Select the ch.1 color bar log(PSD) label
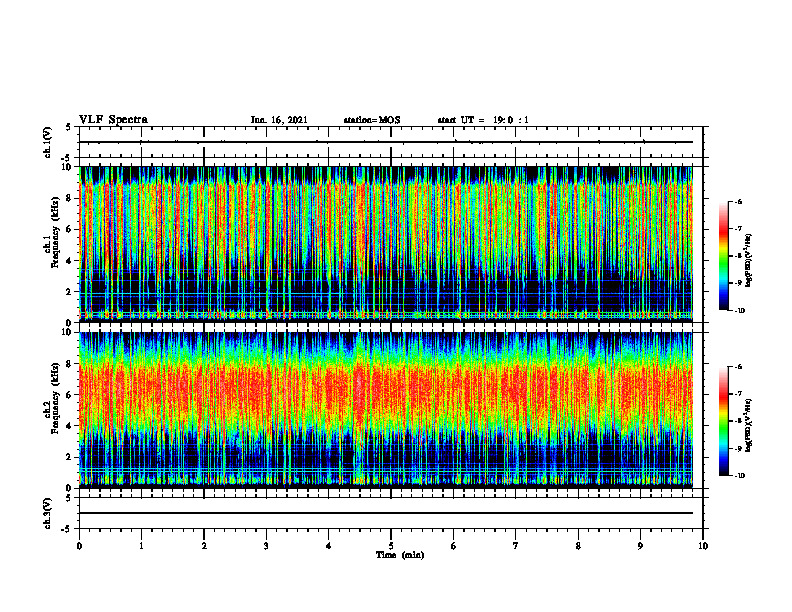This screenshot has height=612, width=792. click(x=749, y=261)
